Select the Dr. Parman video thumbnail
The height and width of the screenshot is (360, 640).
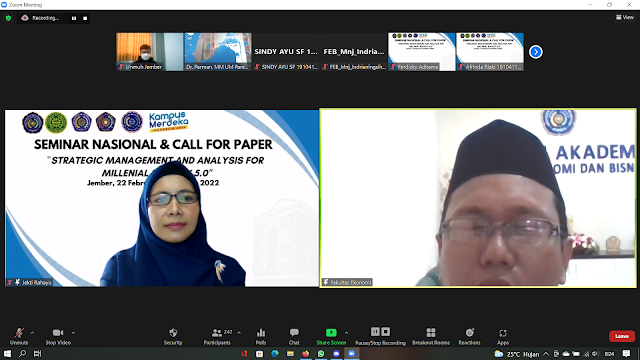click(218, 52)
